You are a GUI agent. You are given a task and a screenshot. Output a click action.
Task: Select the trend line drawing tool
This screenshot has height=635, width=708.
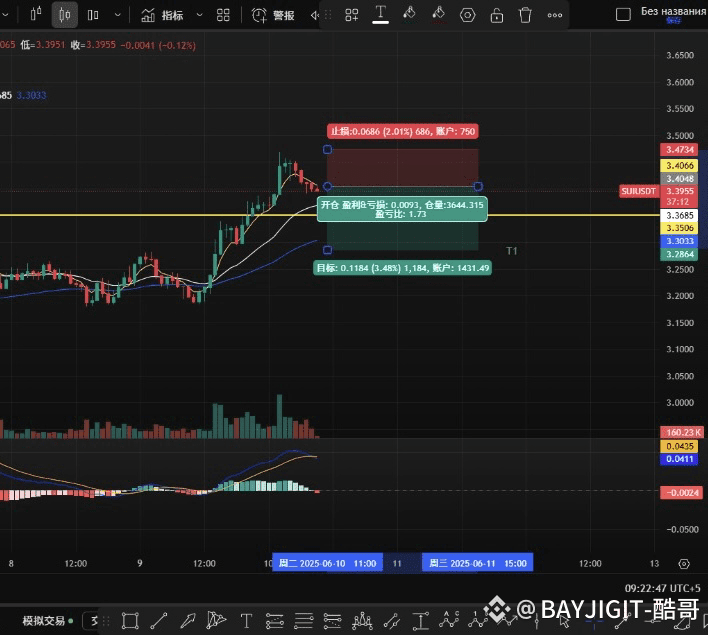tap(158, 621)
